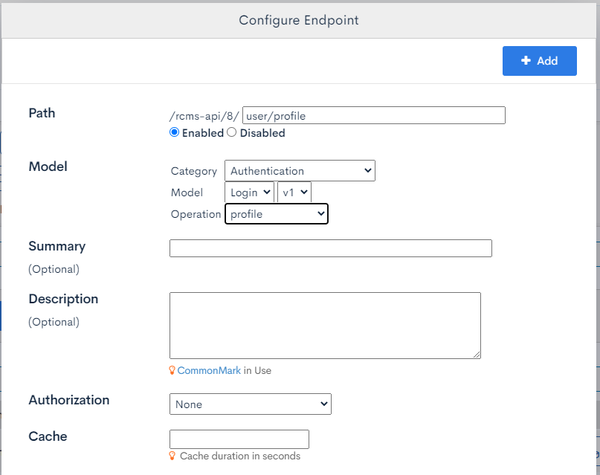Click the 'Cache duration in seconds' hint
This screenshot has width=600, height=475.
(240, 456)
